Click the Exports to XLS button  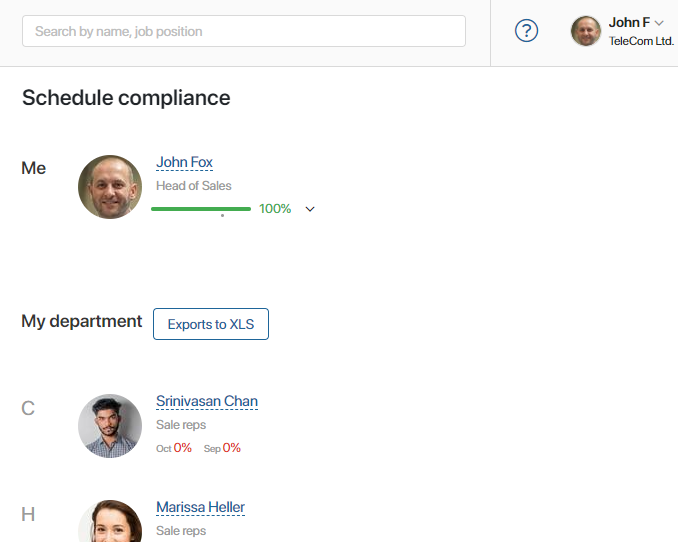point(211,324)
